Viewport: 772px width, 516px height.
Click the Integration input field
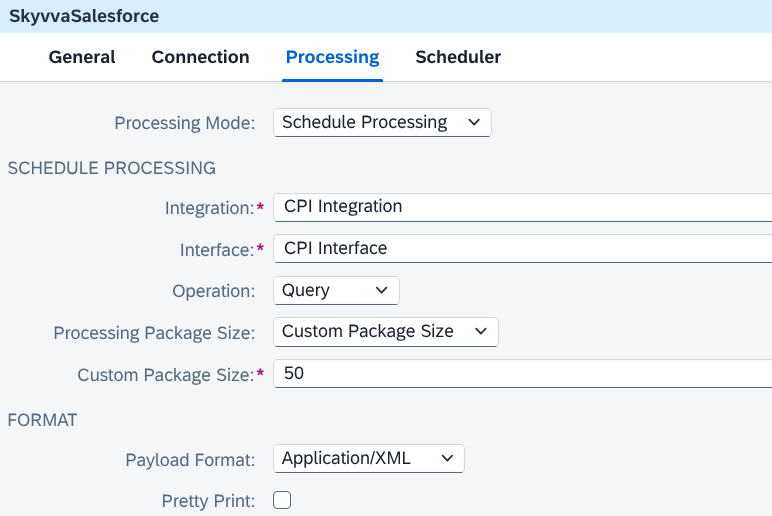[523, 207]
